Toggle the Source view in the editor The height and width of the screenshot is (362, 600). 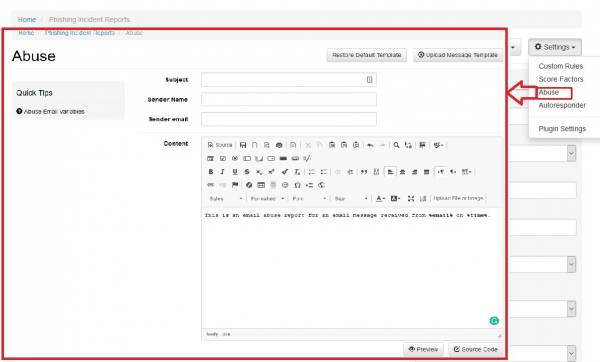pos(220,145)
